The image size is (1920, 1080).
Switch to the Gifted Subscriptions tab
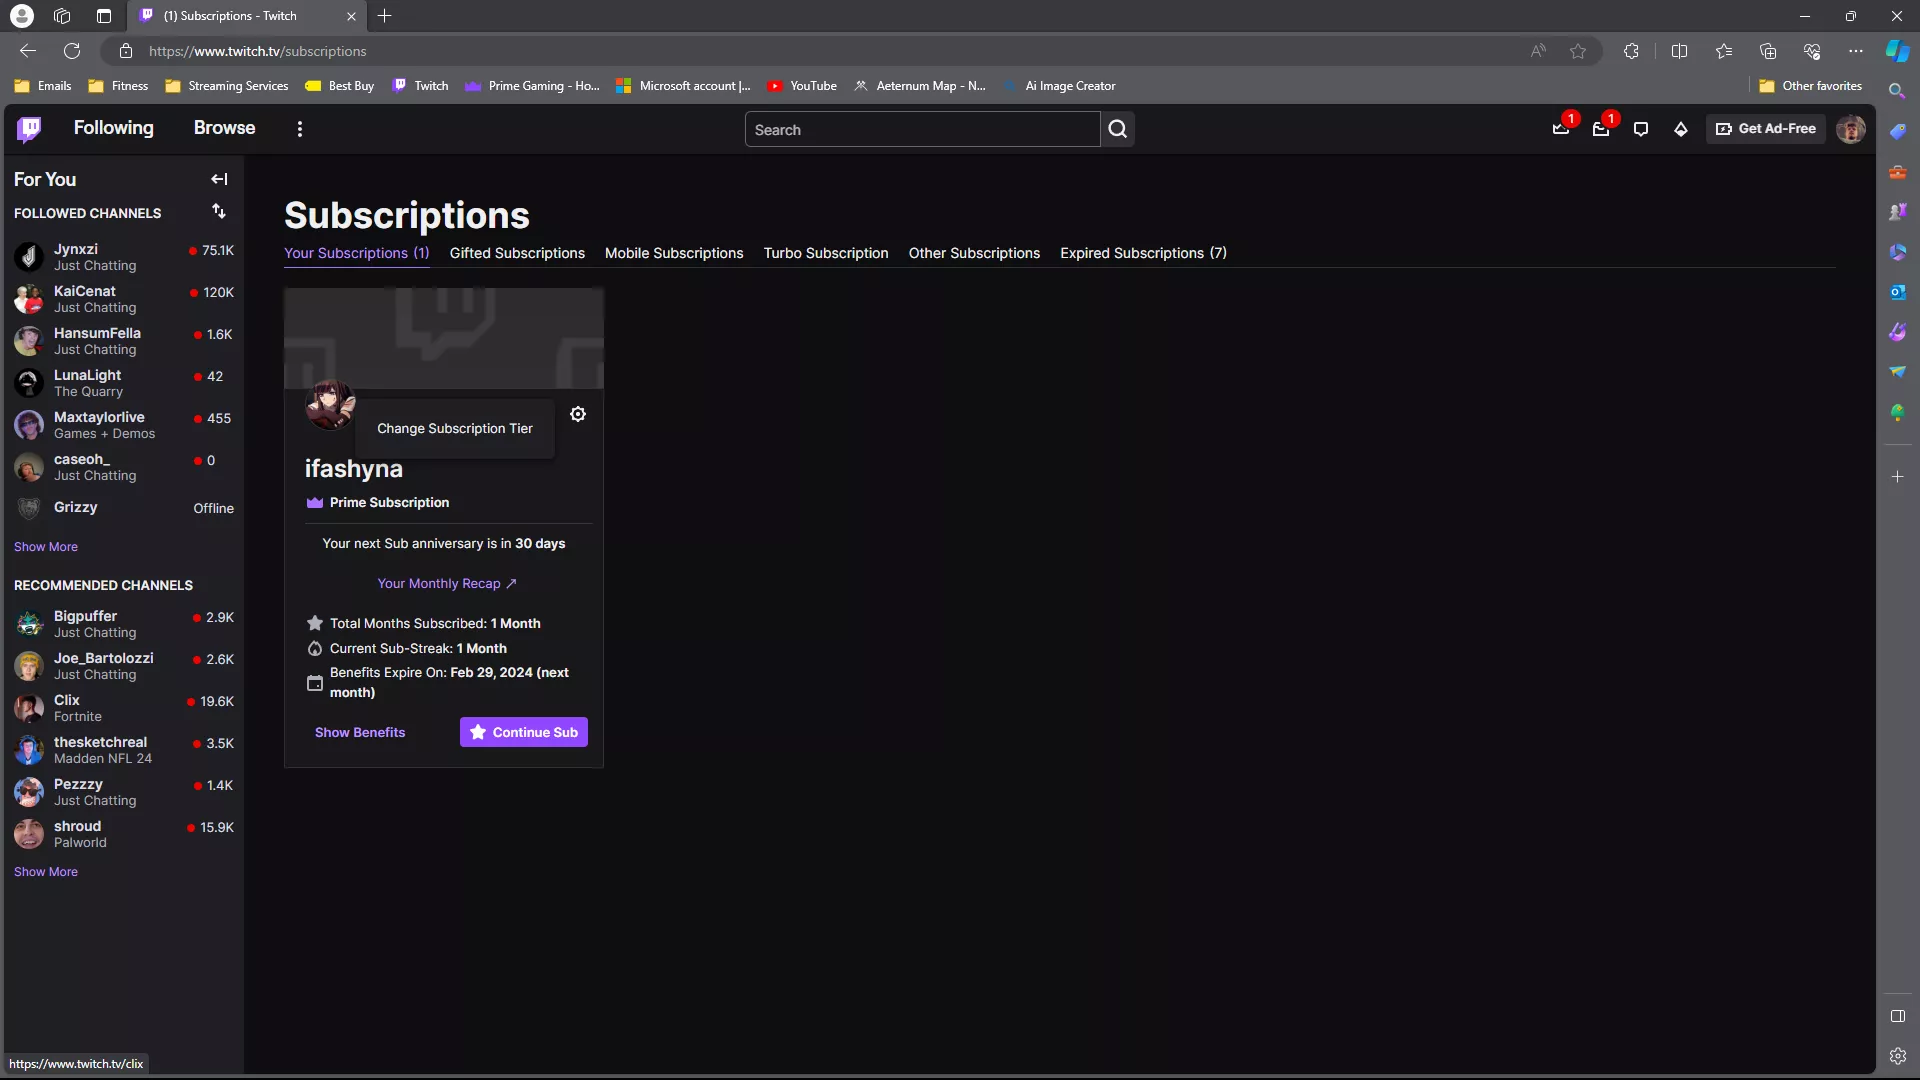click(516, 253)
